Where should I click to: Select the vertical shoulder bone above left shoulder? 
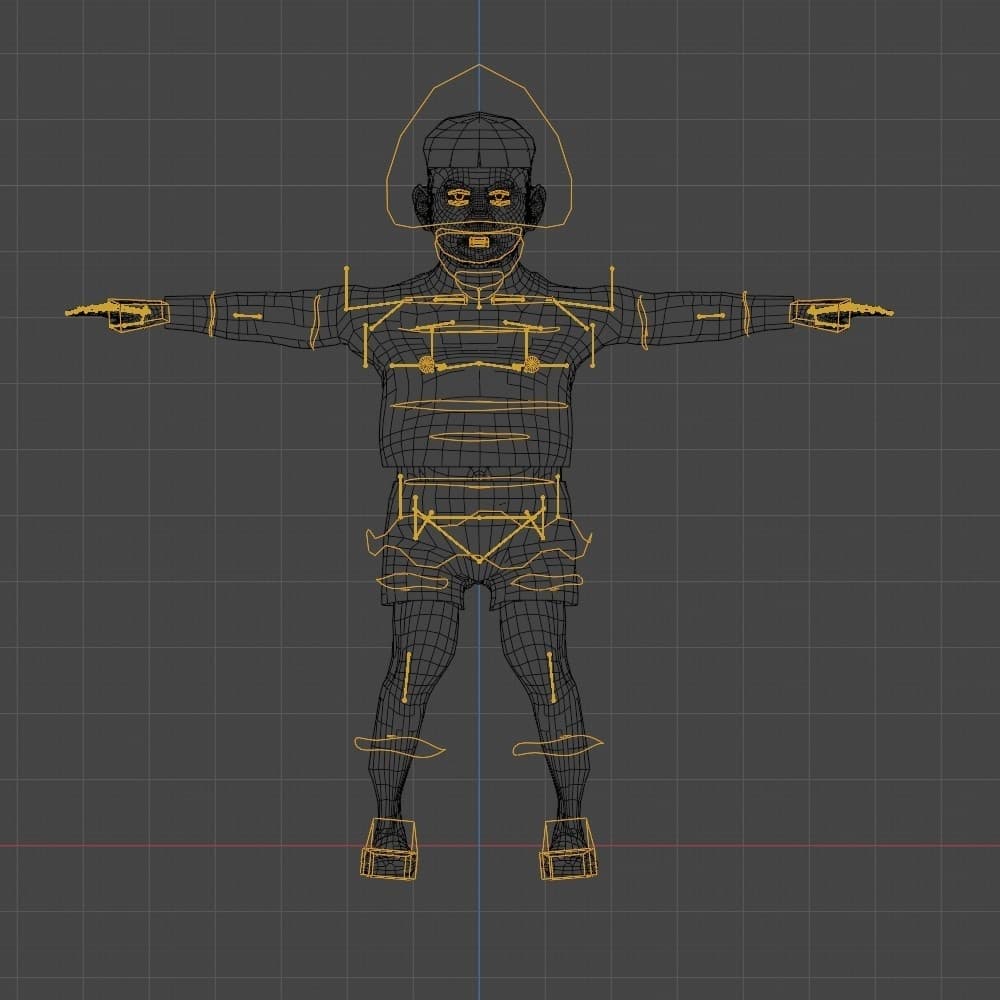point(346,288)
